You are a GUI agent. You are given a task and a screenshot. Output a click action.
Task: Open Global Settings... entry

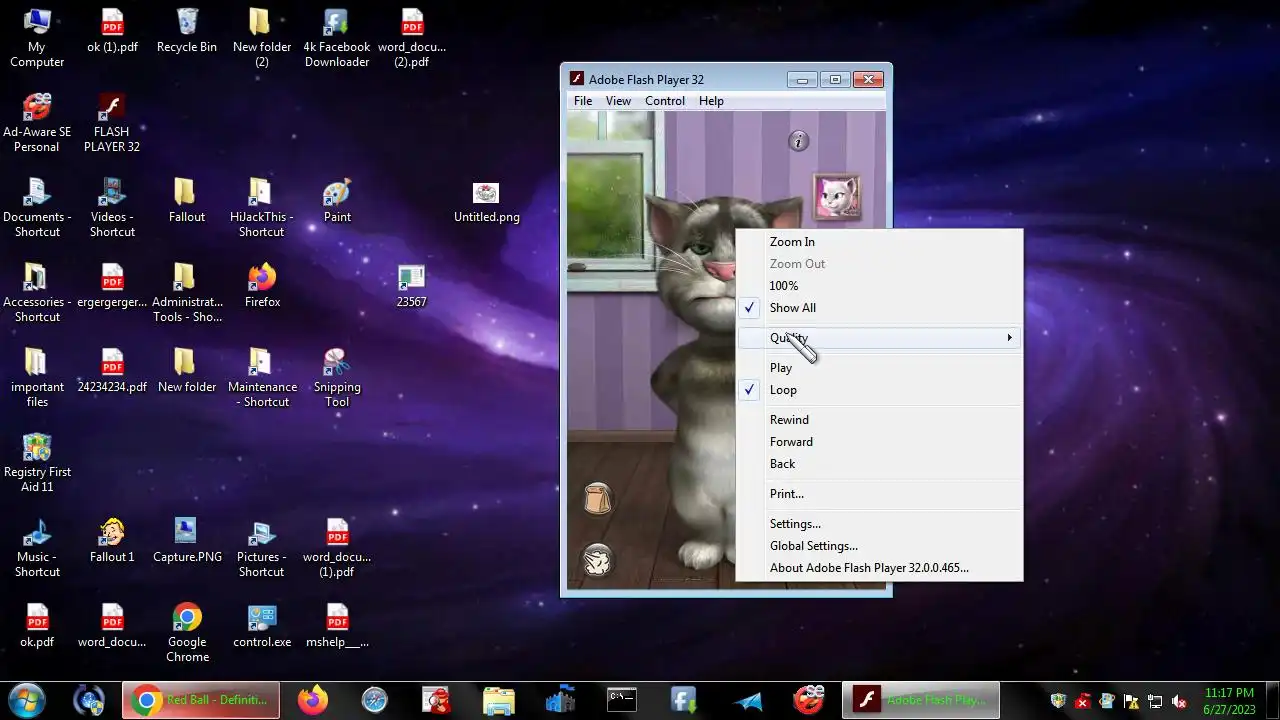coord(880,546)
